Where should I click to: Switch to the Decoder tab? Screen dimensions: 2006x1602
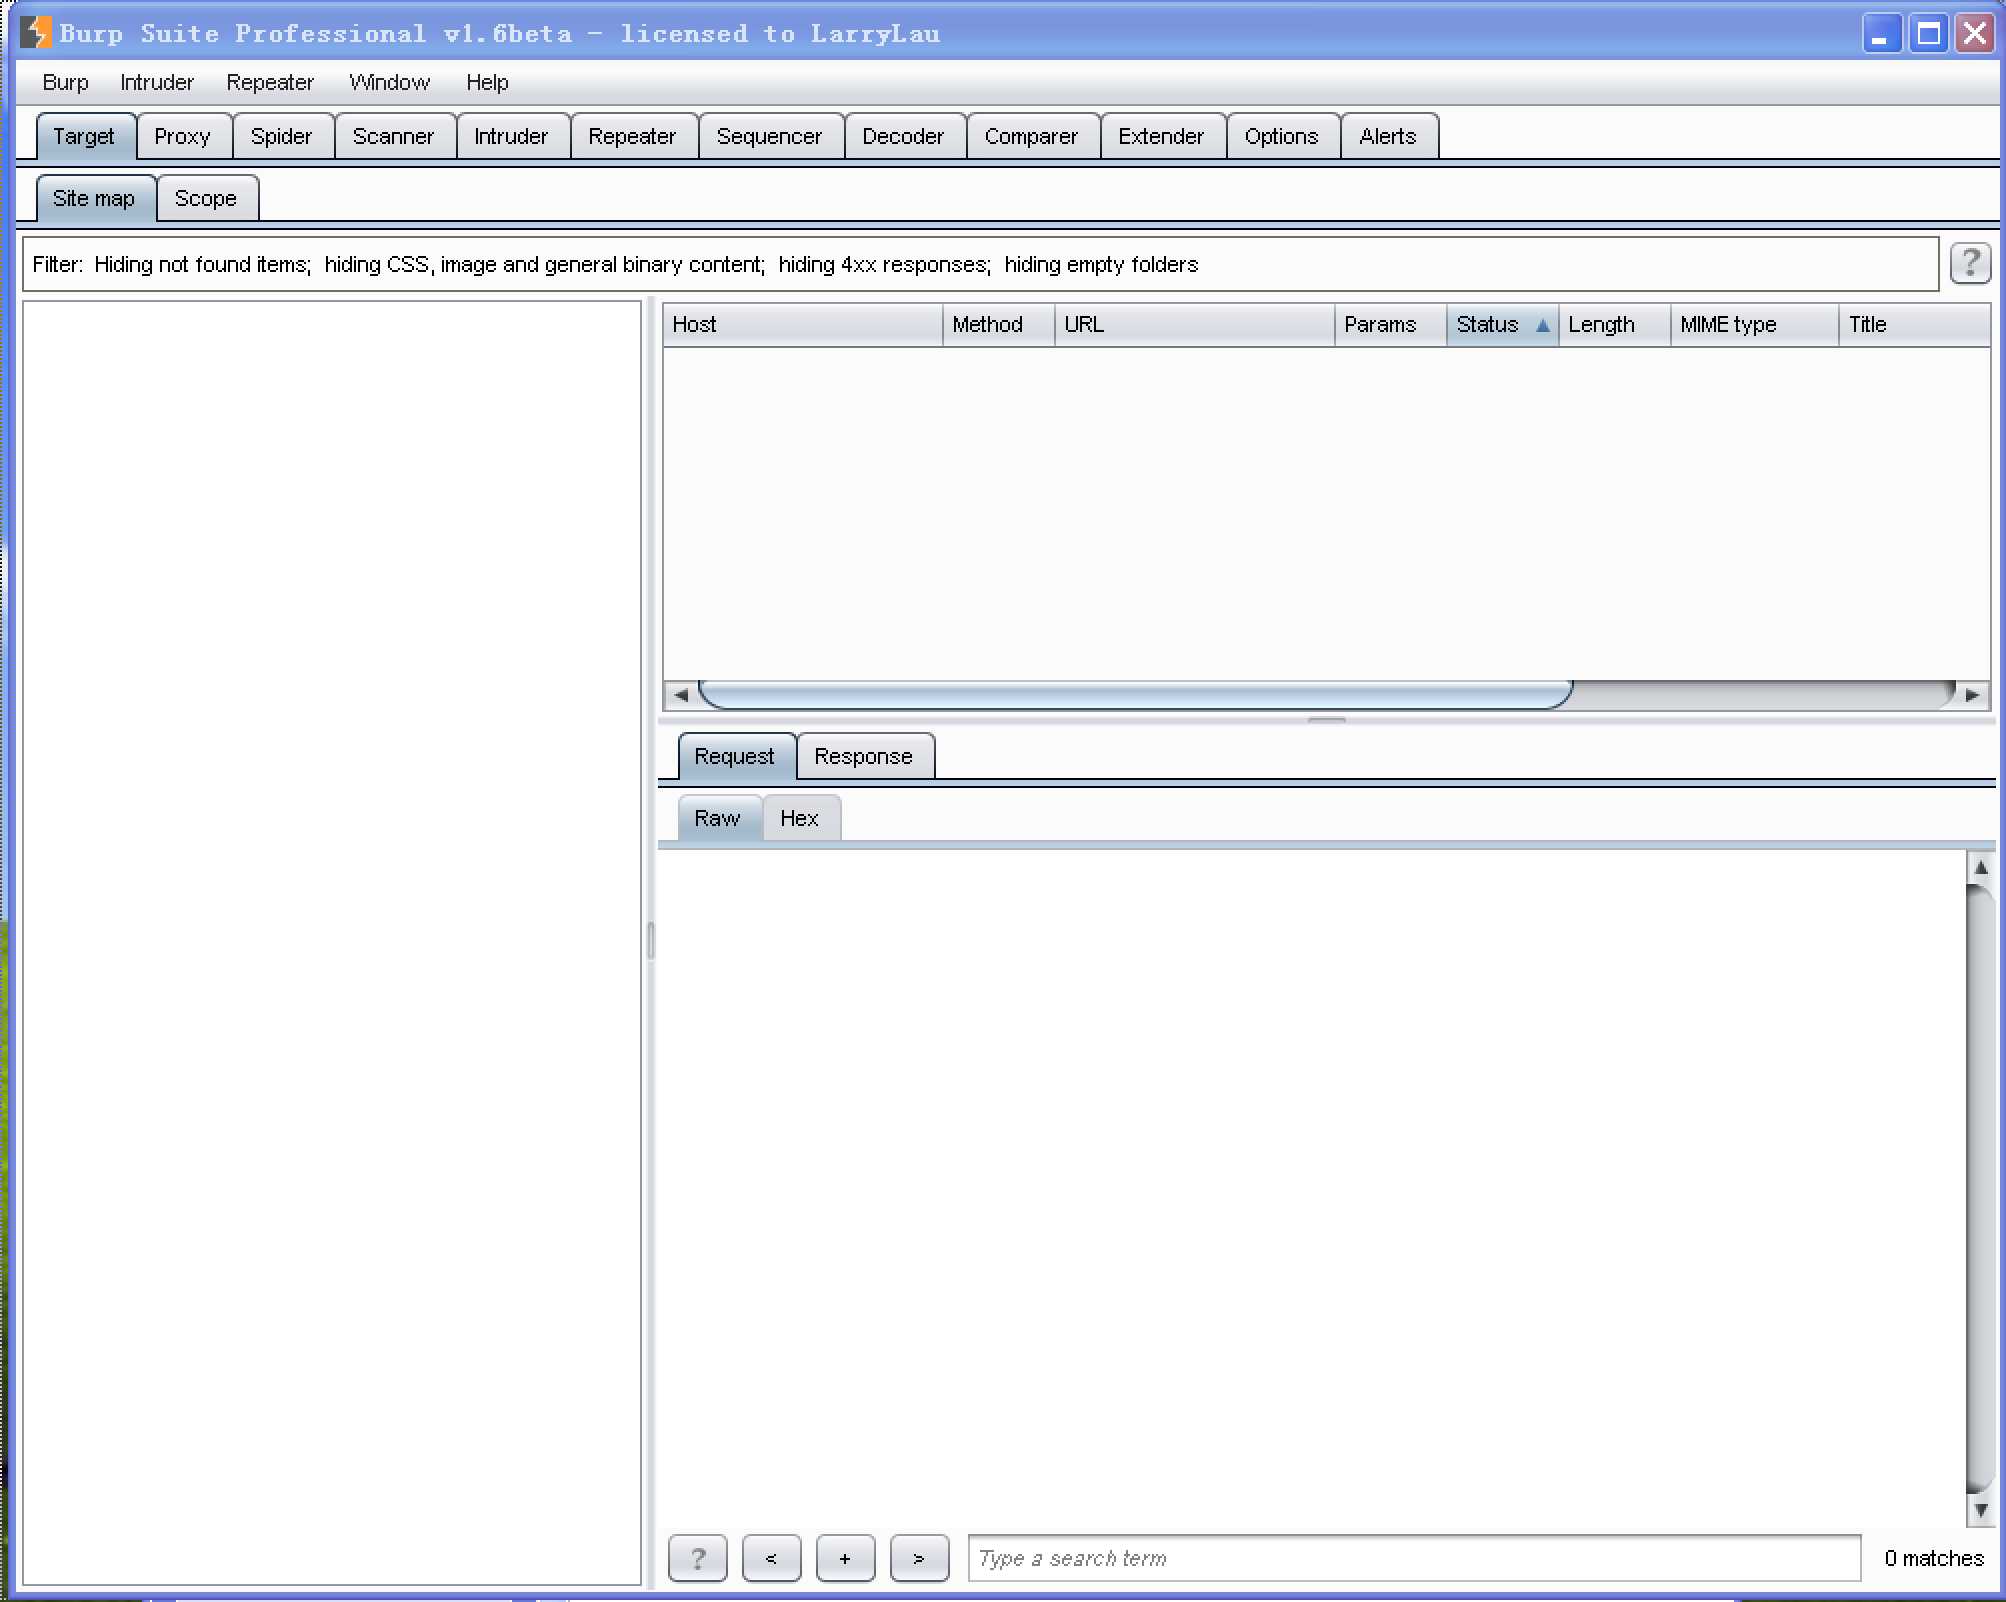coord(903,136)
